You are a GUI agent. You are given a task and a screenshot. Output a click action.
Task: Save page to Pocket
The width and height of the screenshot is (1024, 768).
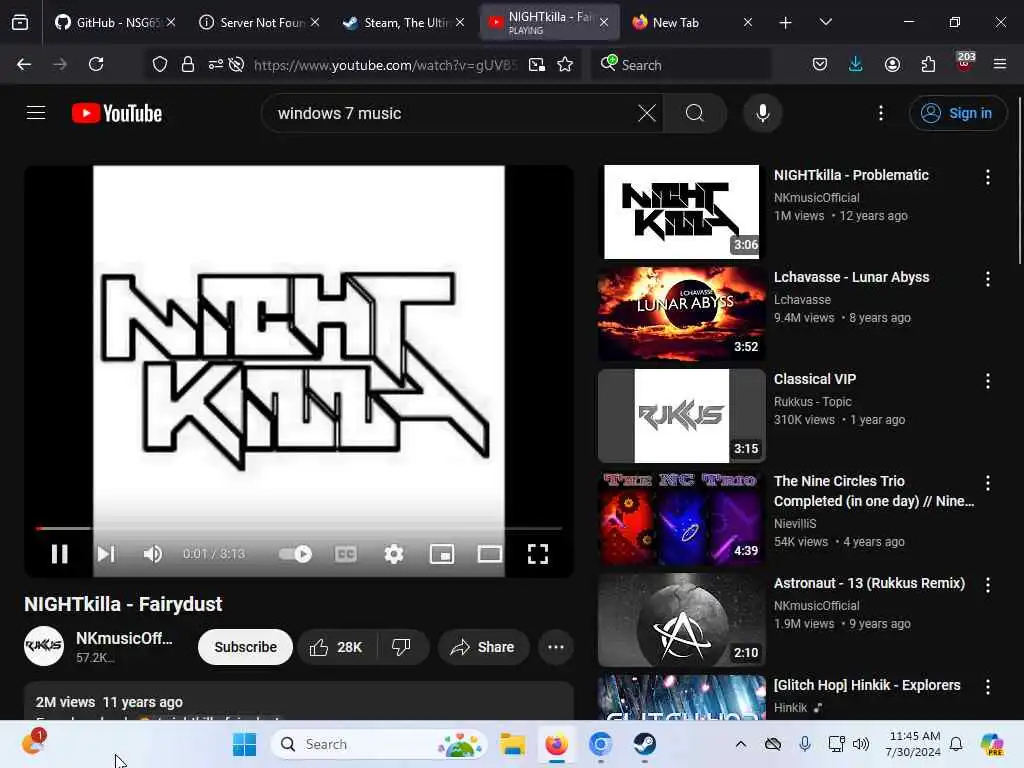click(820, 64)
